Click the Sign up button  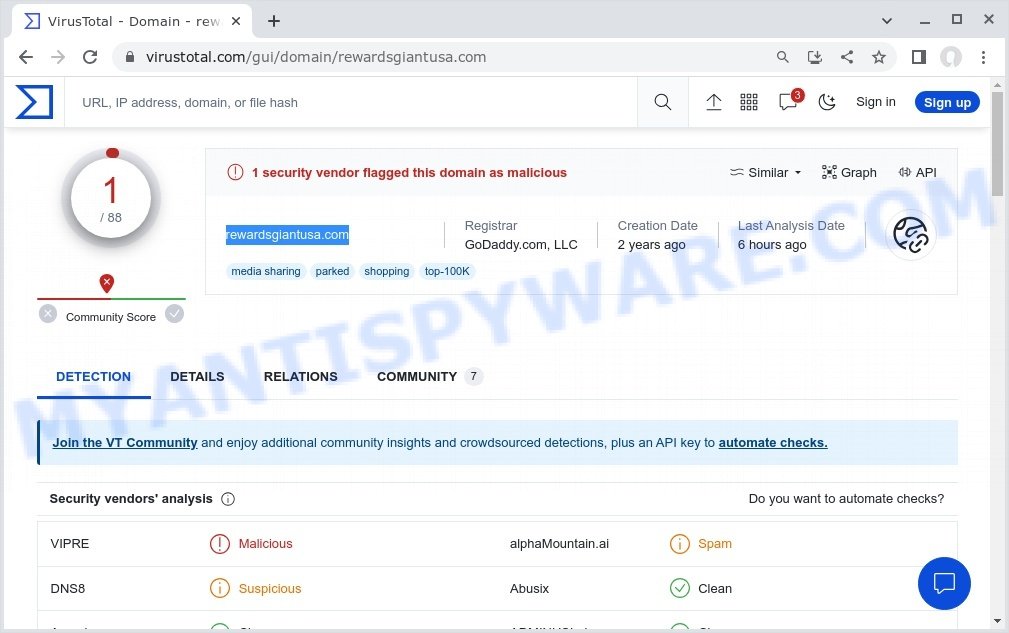click(947, 102)
